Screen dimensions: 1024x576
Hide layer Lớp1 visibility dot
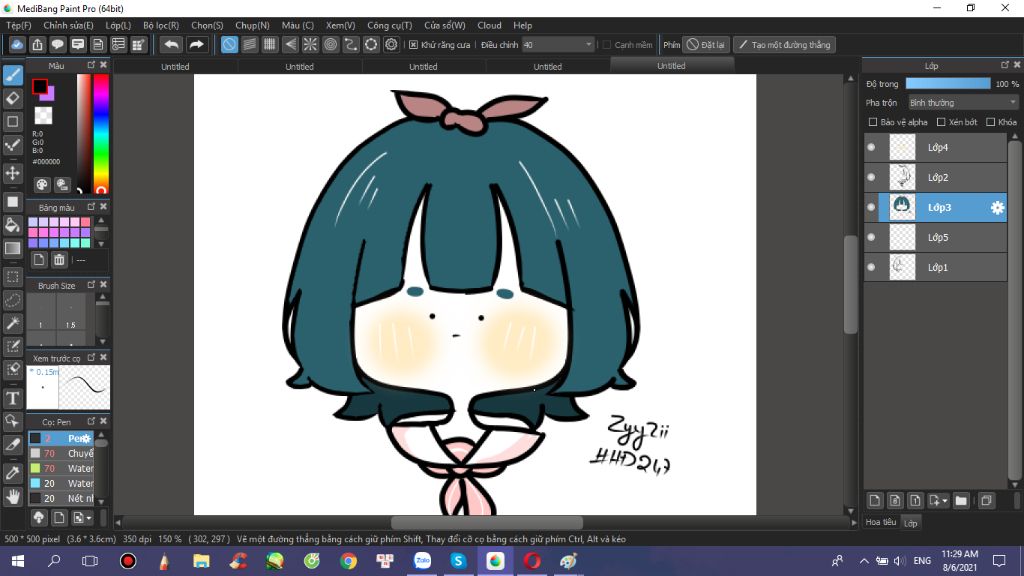click(871, 268)
